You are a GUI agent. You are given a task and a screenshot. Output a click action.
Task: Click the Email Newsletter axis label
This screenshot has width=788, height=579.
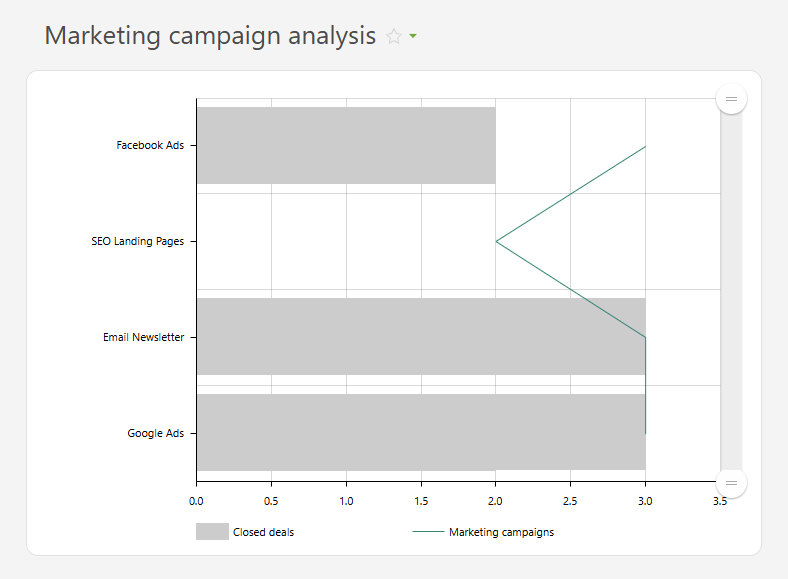pos(144,337)
